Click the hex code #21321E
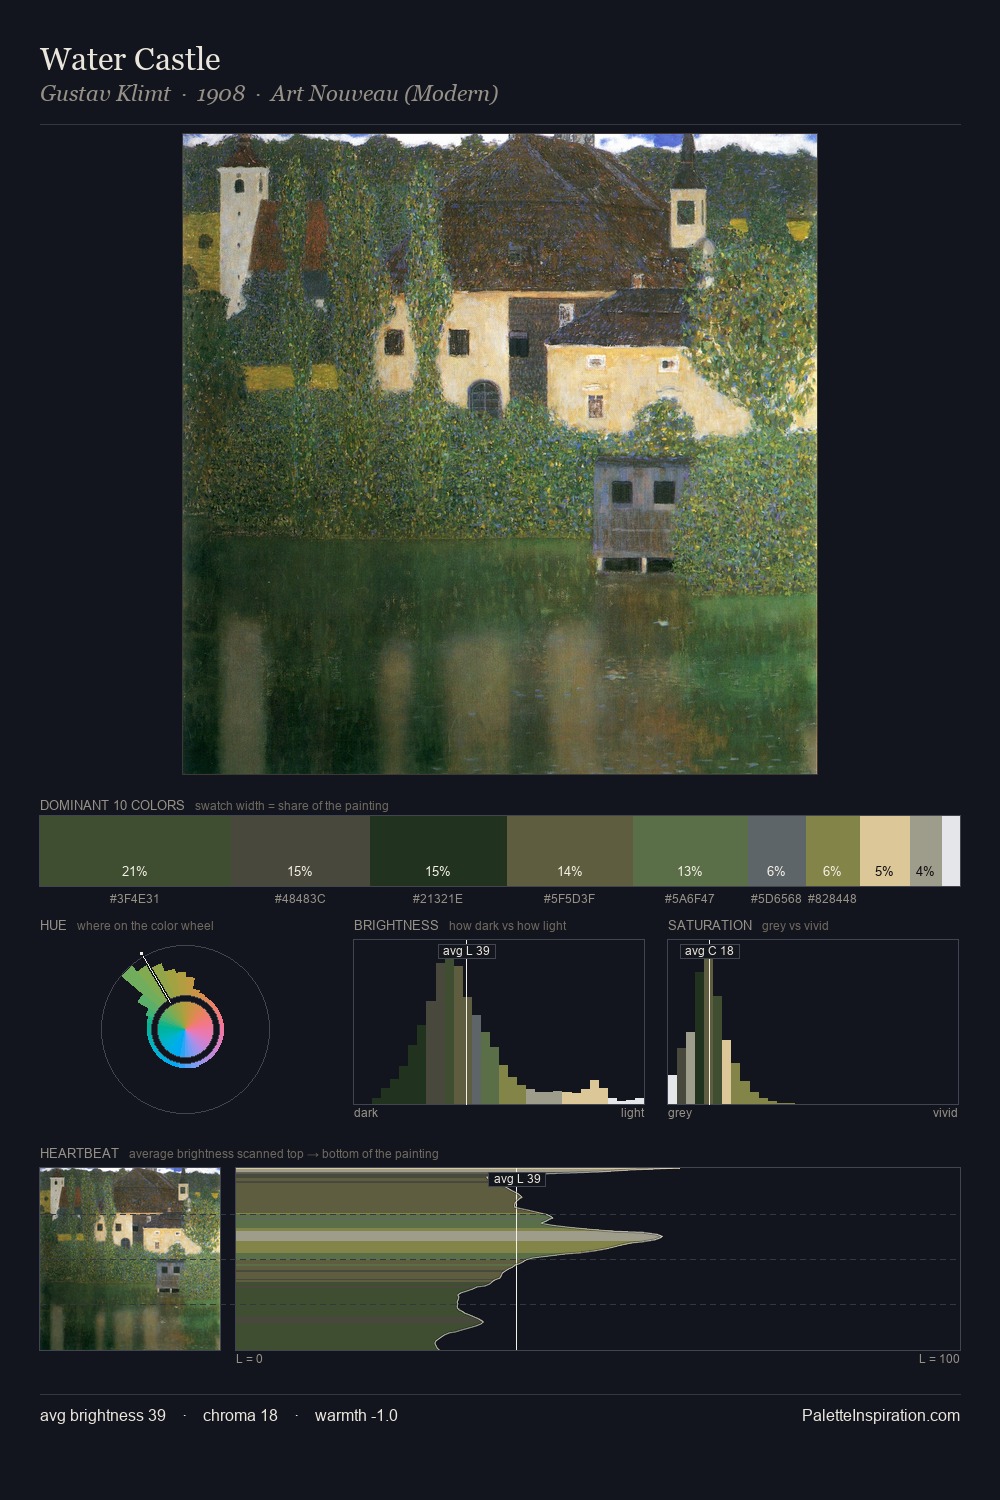The width and height of the screenshot is (1000, 1500). [x=438, y=899]
